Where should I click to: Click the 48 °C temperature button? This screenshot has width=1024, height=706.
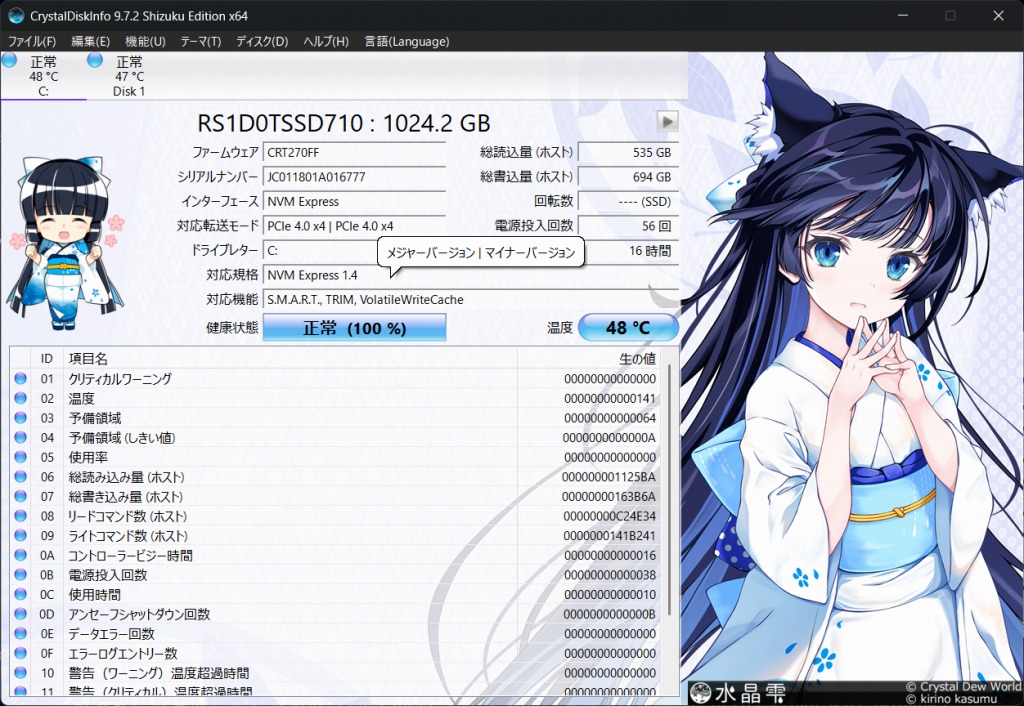[x=628, y=328]
